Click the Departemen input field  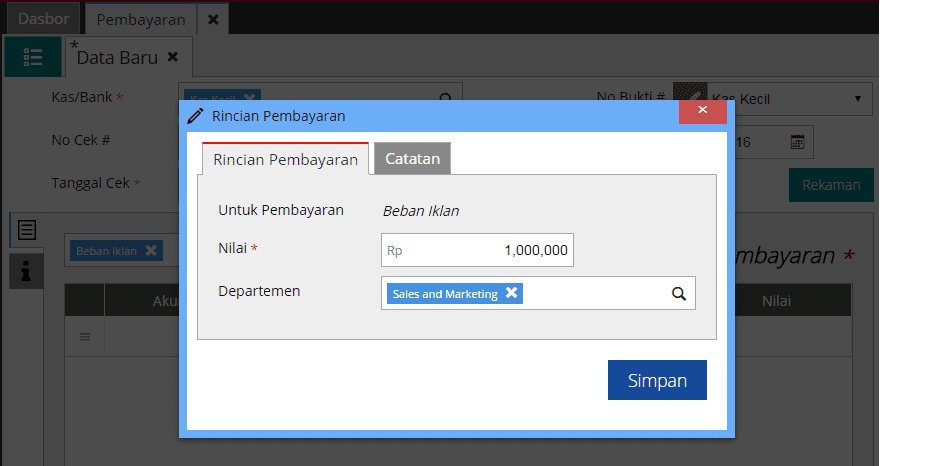coord(538,294)
